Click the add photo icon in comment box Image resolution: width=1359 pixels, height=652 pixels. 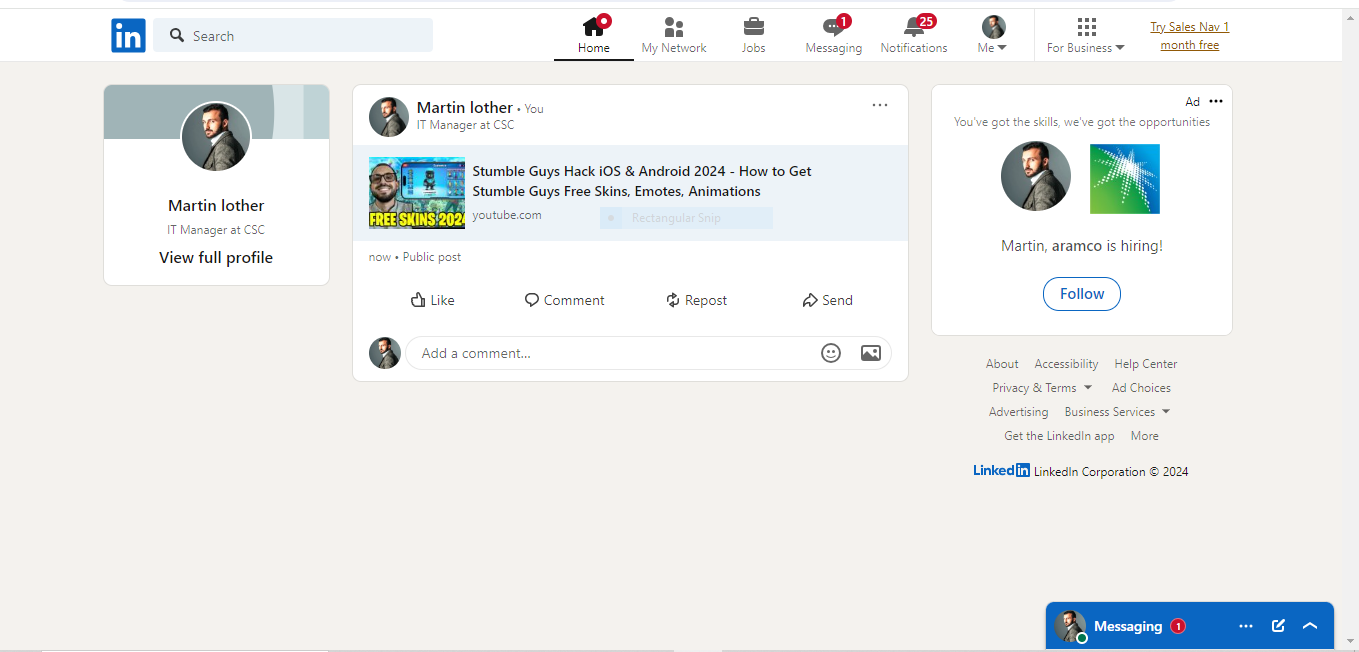[871, 353]
